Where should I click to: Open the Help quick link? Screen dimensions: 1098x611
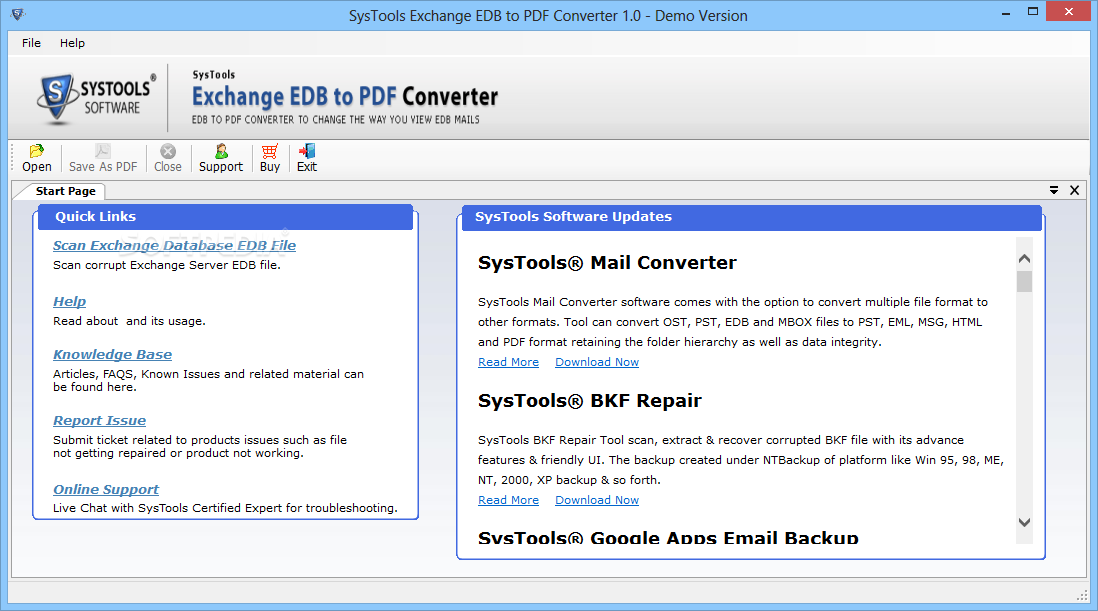(x=69, y=302)
